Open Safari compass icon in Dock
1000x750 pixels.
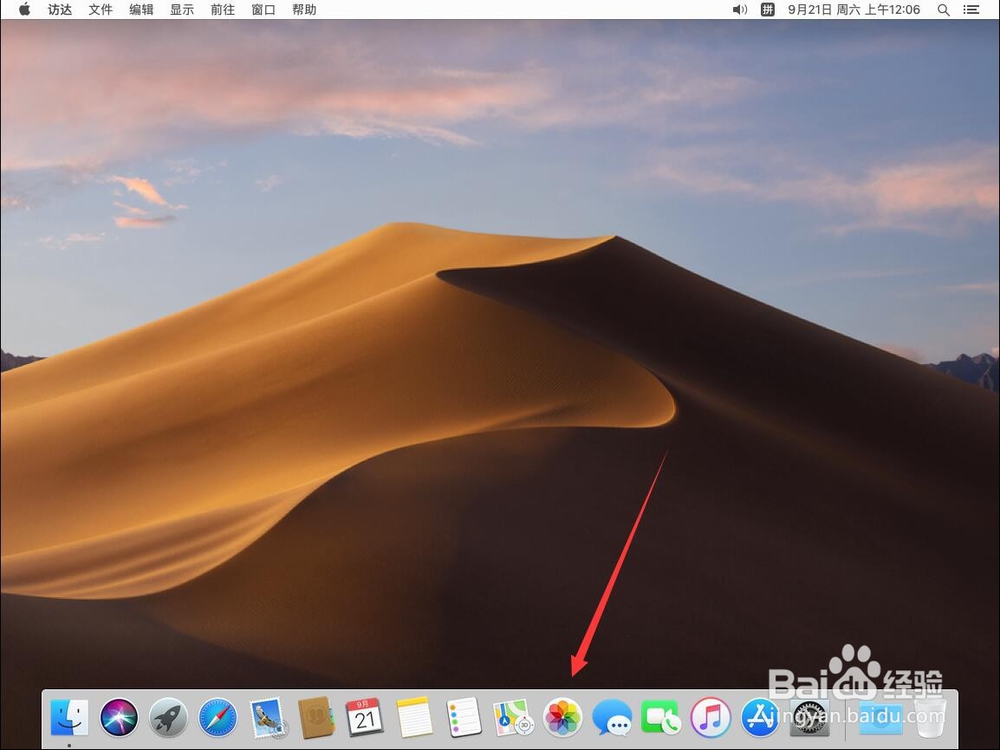tap(217, 717)
